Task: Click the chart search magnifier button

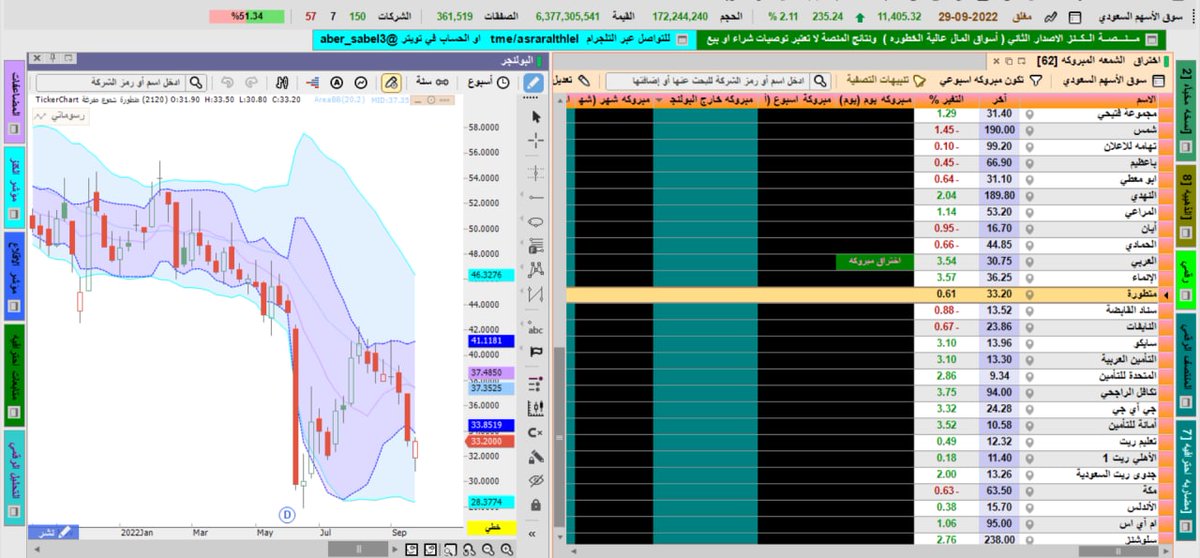Action: (198, 82)
